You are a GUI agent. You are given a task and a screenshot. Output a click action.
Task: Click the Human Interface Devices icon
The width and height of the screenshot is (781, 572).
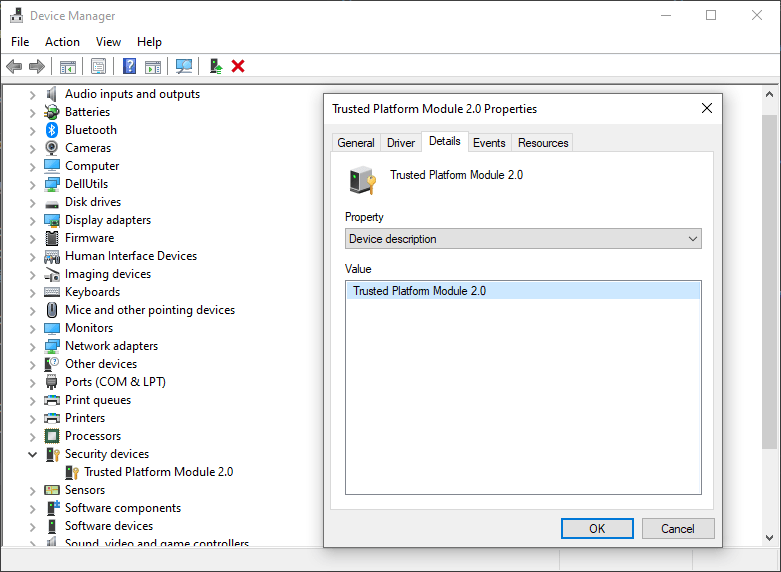click(x=52, y=257)
